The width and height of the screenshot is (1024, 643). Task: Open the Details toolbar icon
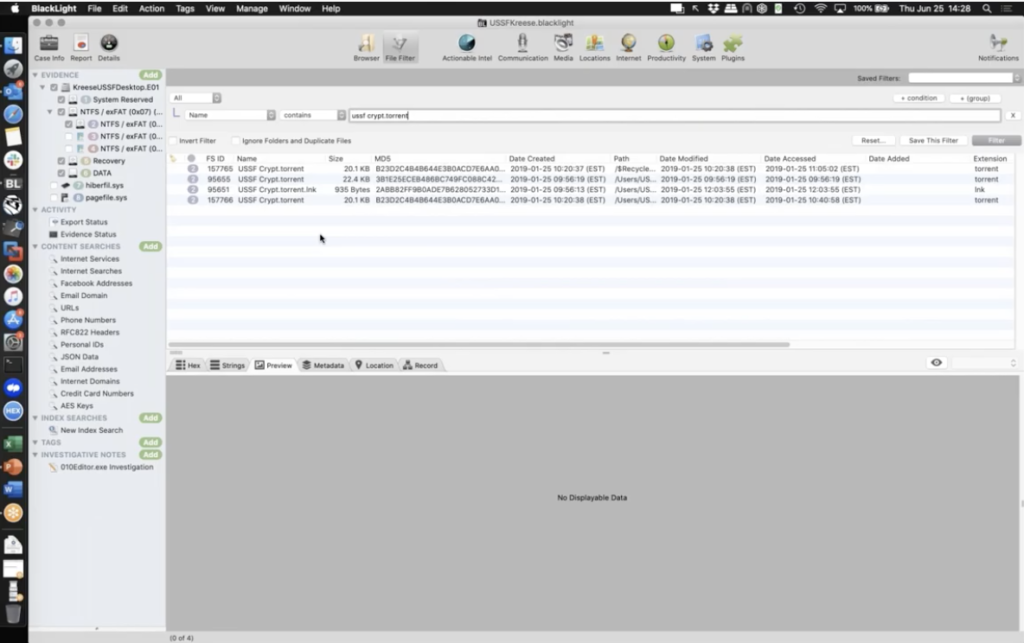[108, 48]
